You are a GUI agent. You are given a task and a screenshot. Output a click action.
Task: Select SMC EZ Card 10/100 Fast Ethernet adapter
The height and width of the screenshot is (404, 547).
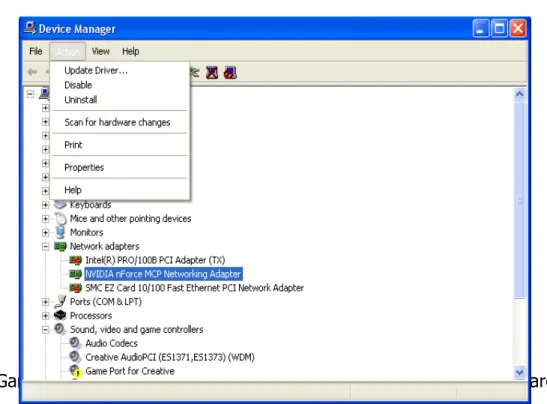click(x=194, y=288)
